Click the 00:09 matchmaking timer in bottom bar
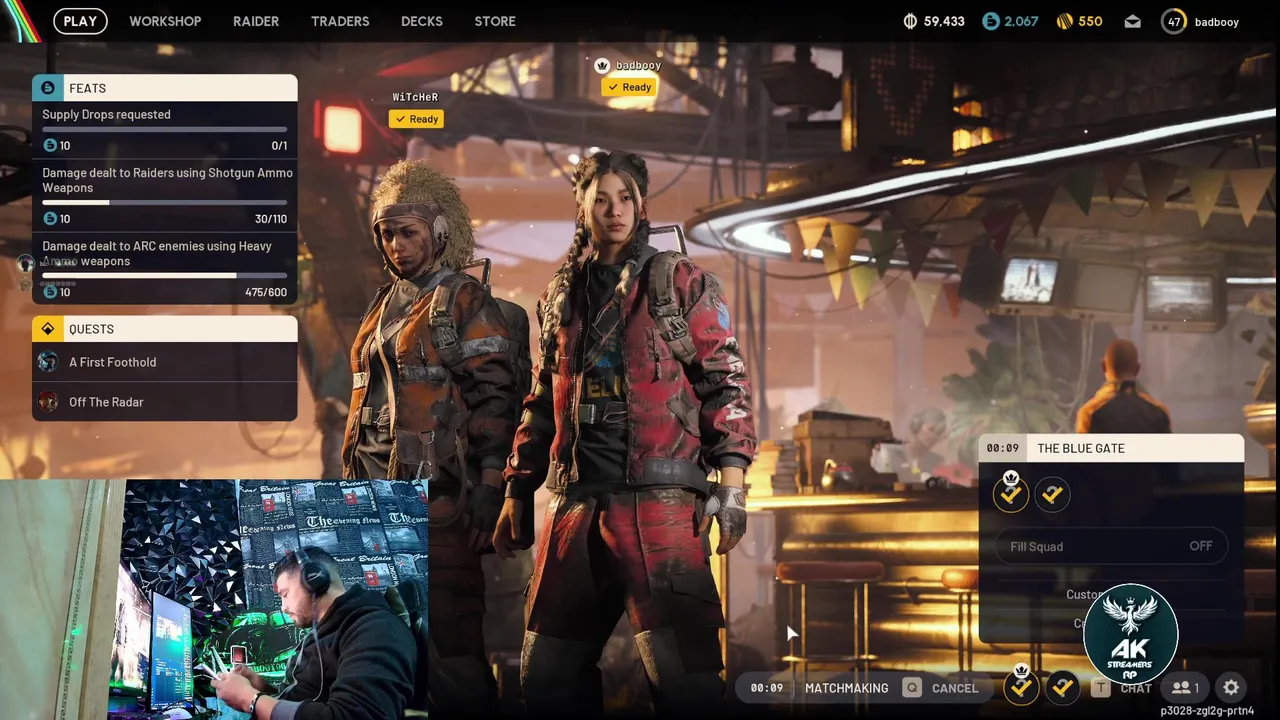The image size is (1280, 720). pos(767,688)
